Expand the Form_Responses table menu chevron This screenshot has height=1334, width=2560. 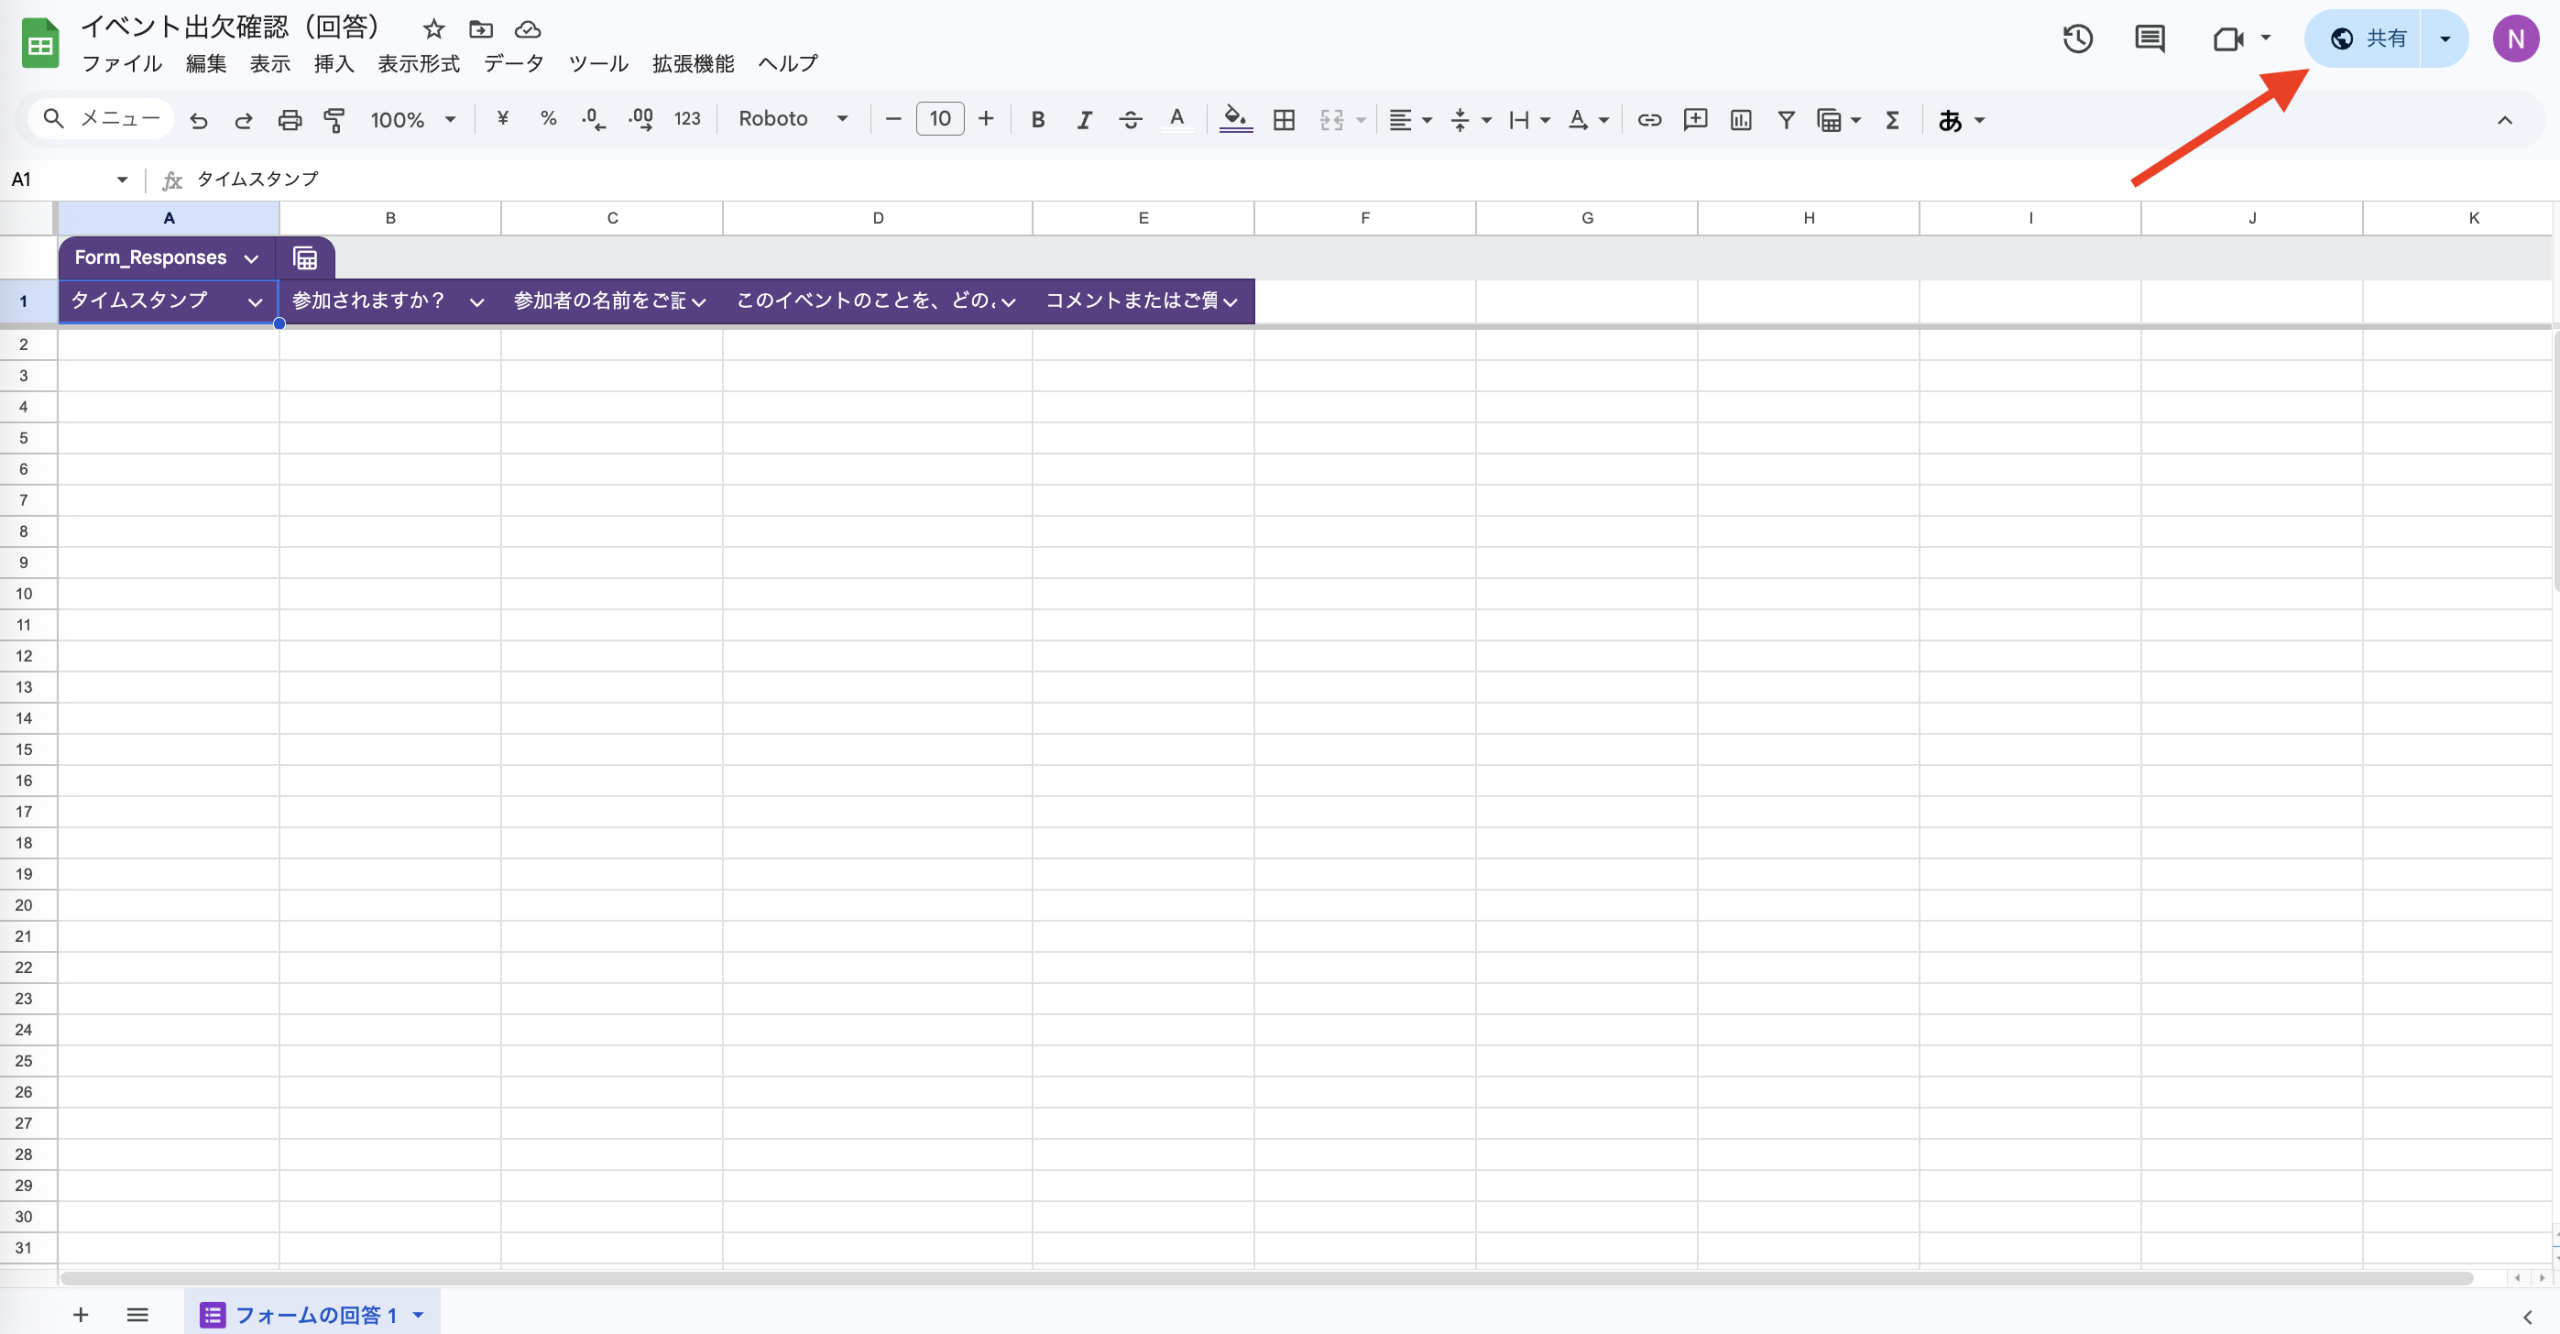coord(252,258)
